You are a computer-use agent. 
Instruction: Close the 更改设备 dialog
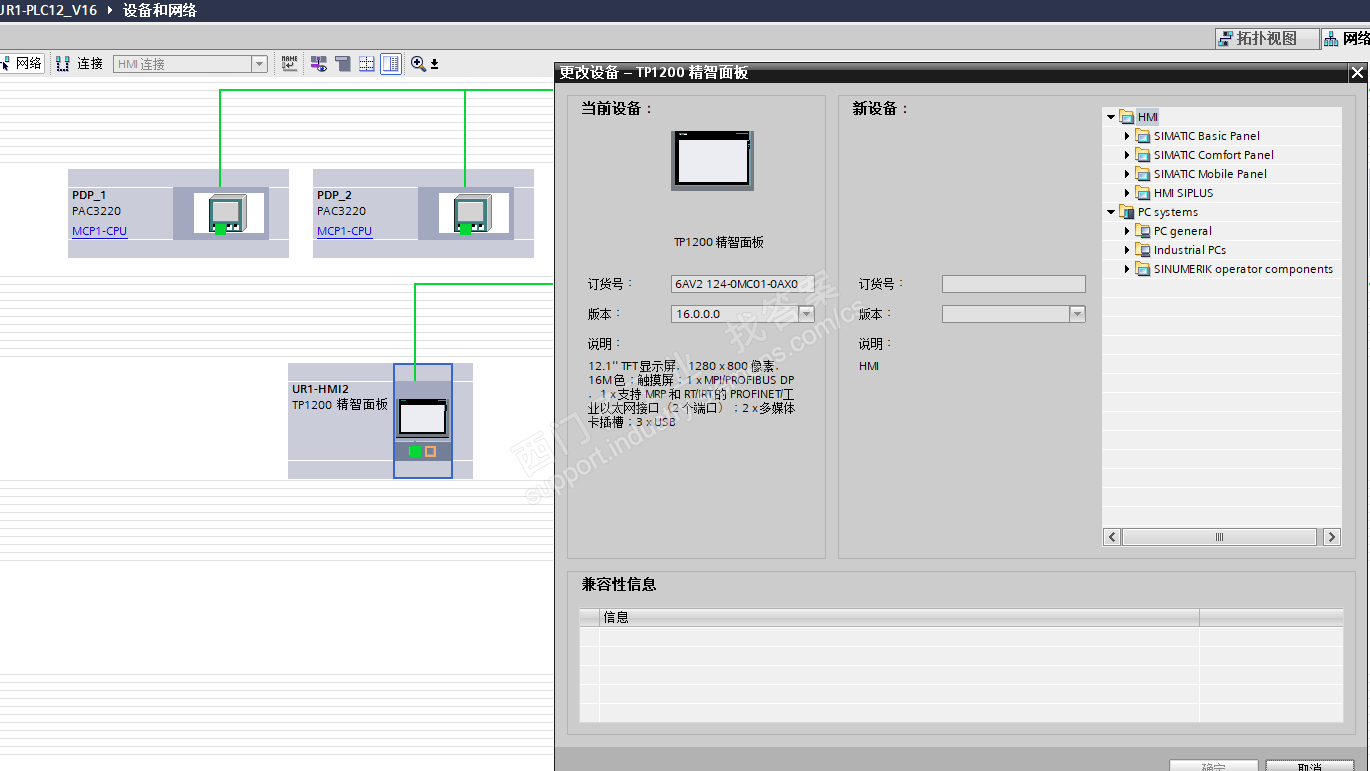(x=1357, y=73)
